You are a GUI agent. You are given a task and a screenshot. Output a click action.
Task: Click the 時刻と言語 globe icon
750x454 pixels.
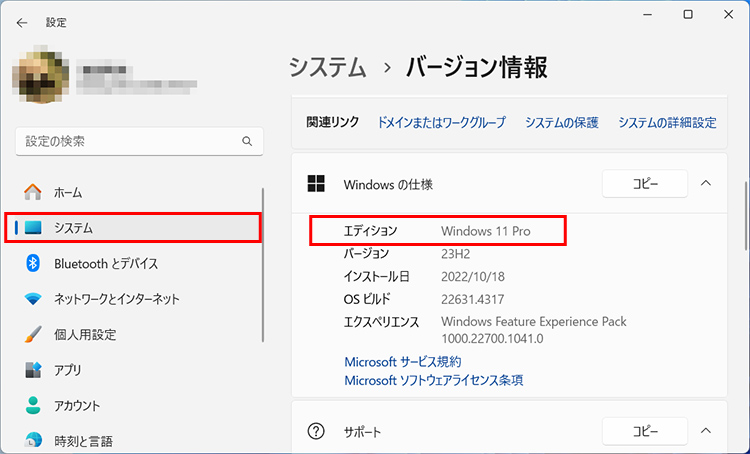pyautogui.click(x=33, y=441)
